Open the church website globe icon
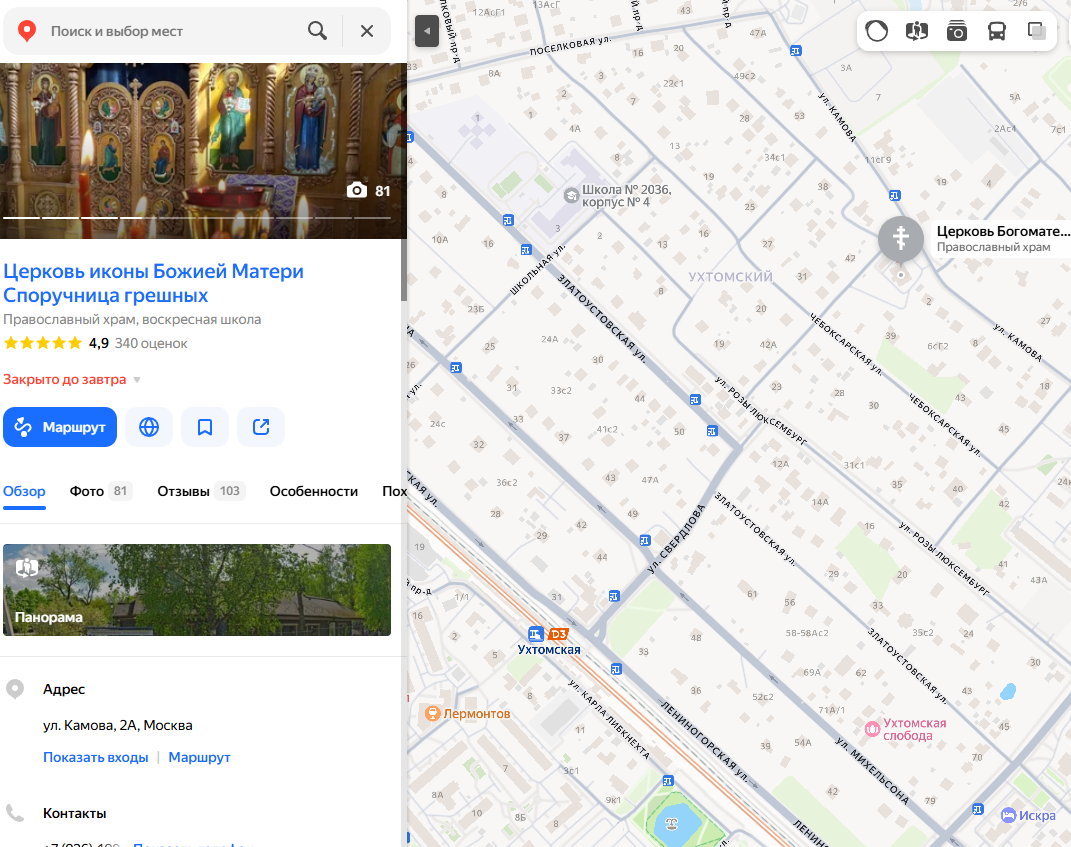1071x847 pixels. click(x=149, y=427)
